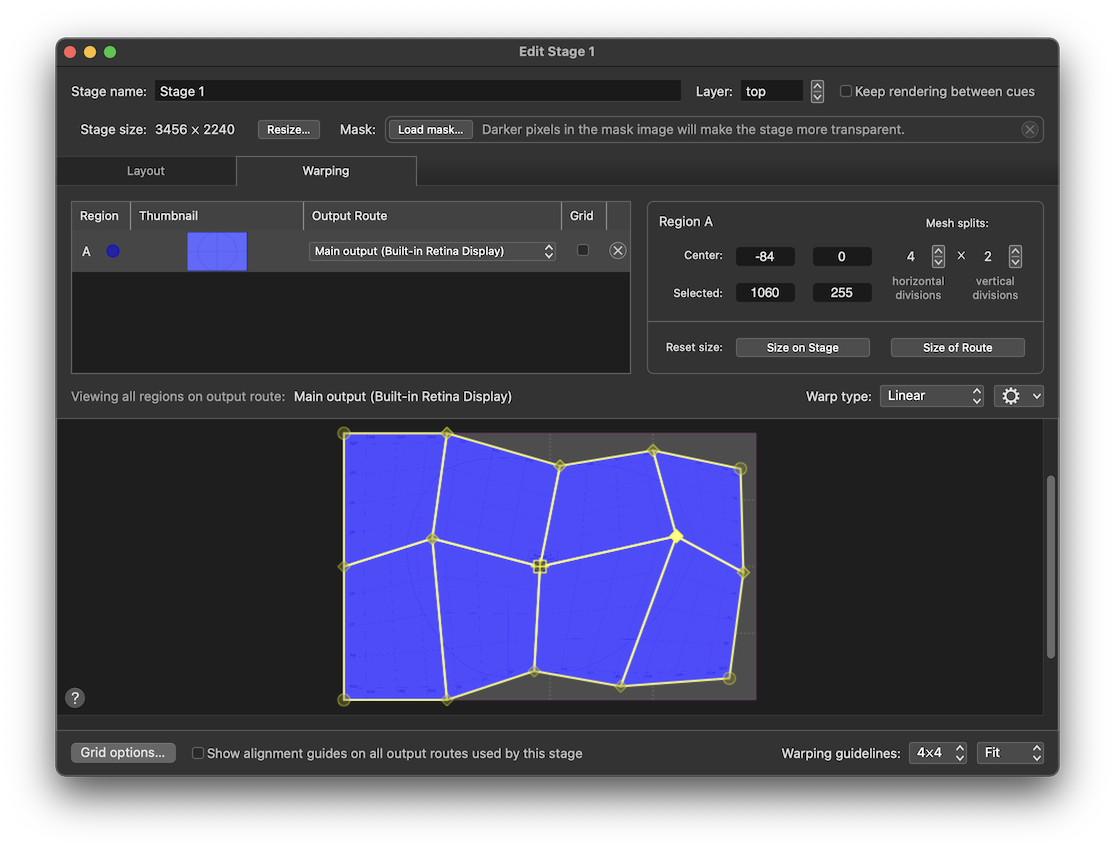Open the Output Route dropdown for Region A

click(x=432, y=251)
